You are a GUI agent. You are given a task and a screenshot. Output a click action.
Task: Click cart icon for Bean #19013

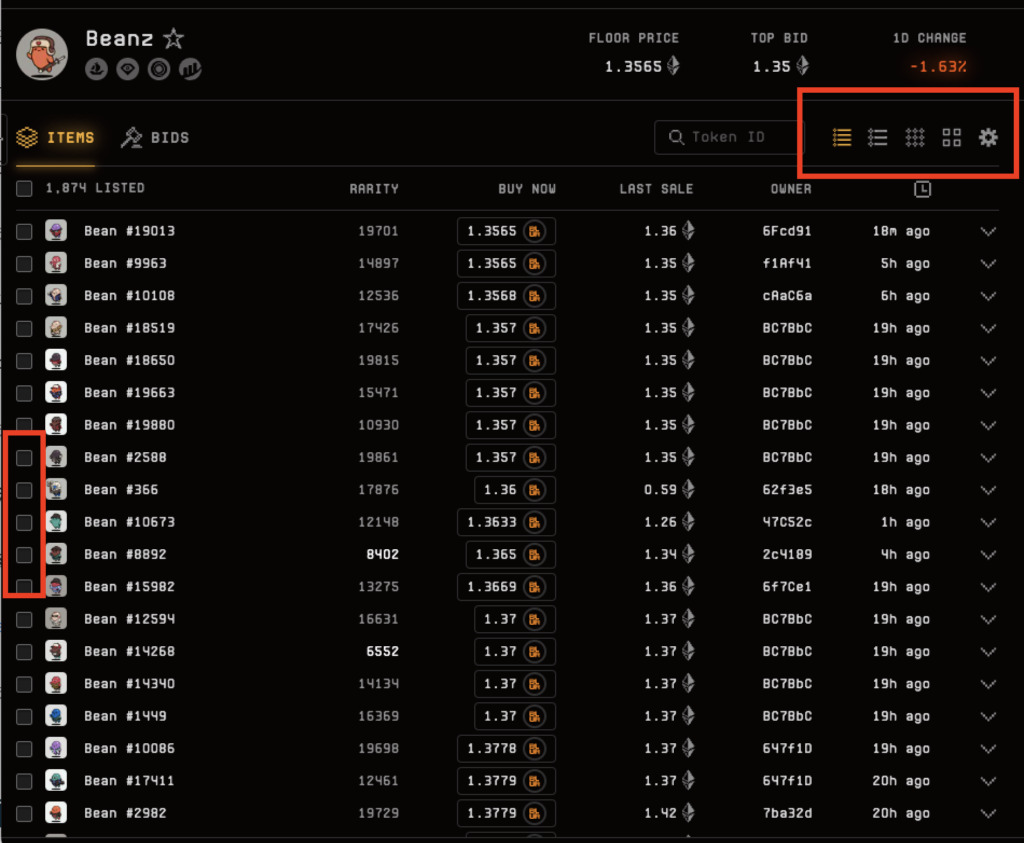pyautogui.click(x=534, y=231)
